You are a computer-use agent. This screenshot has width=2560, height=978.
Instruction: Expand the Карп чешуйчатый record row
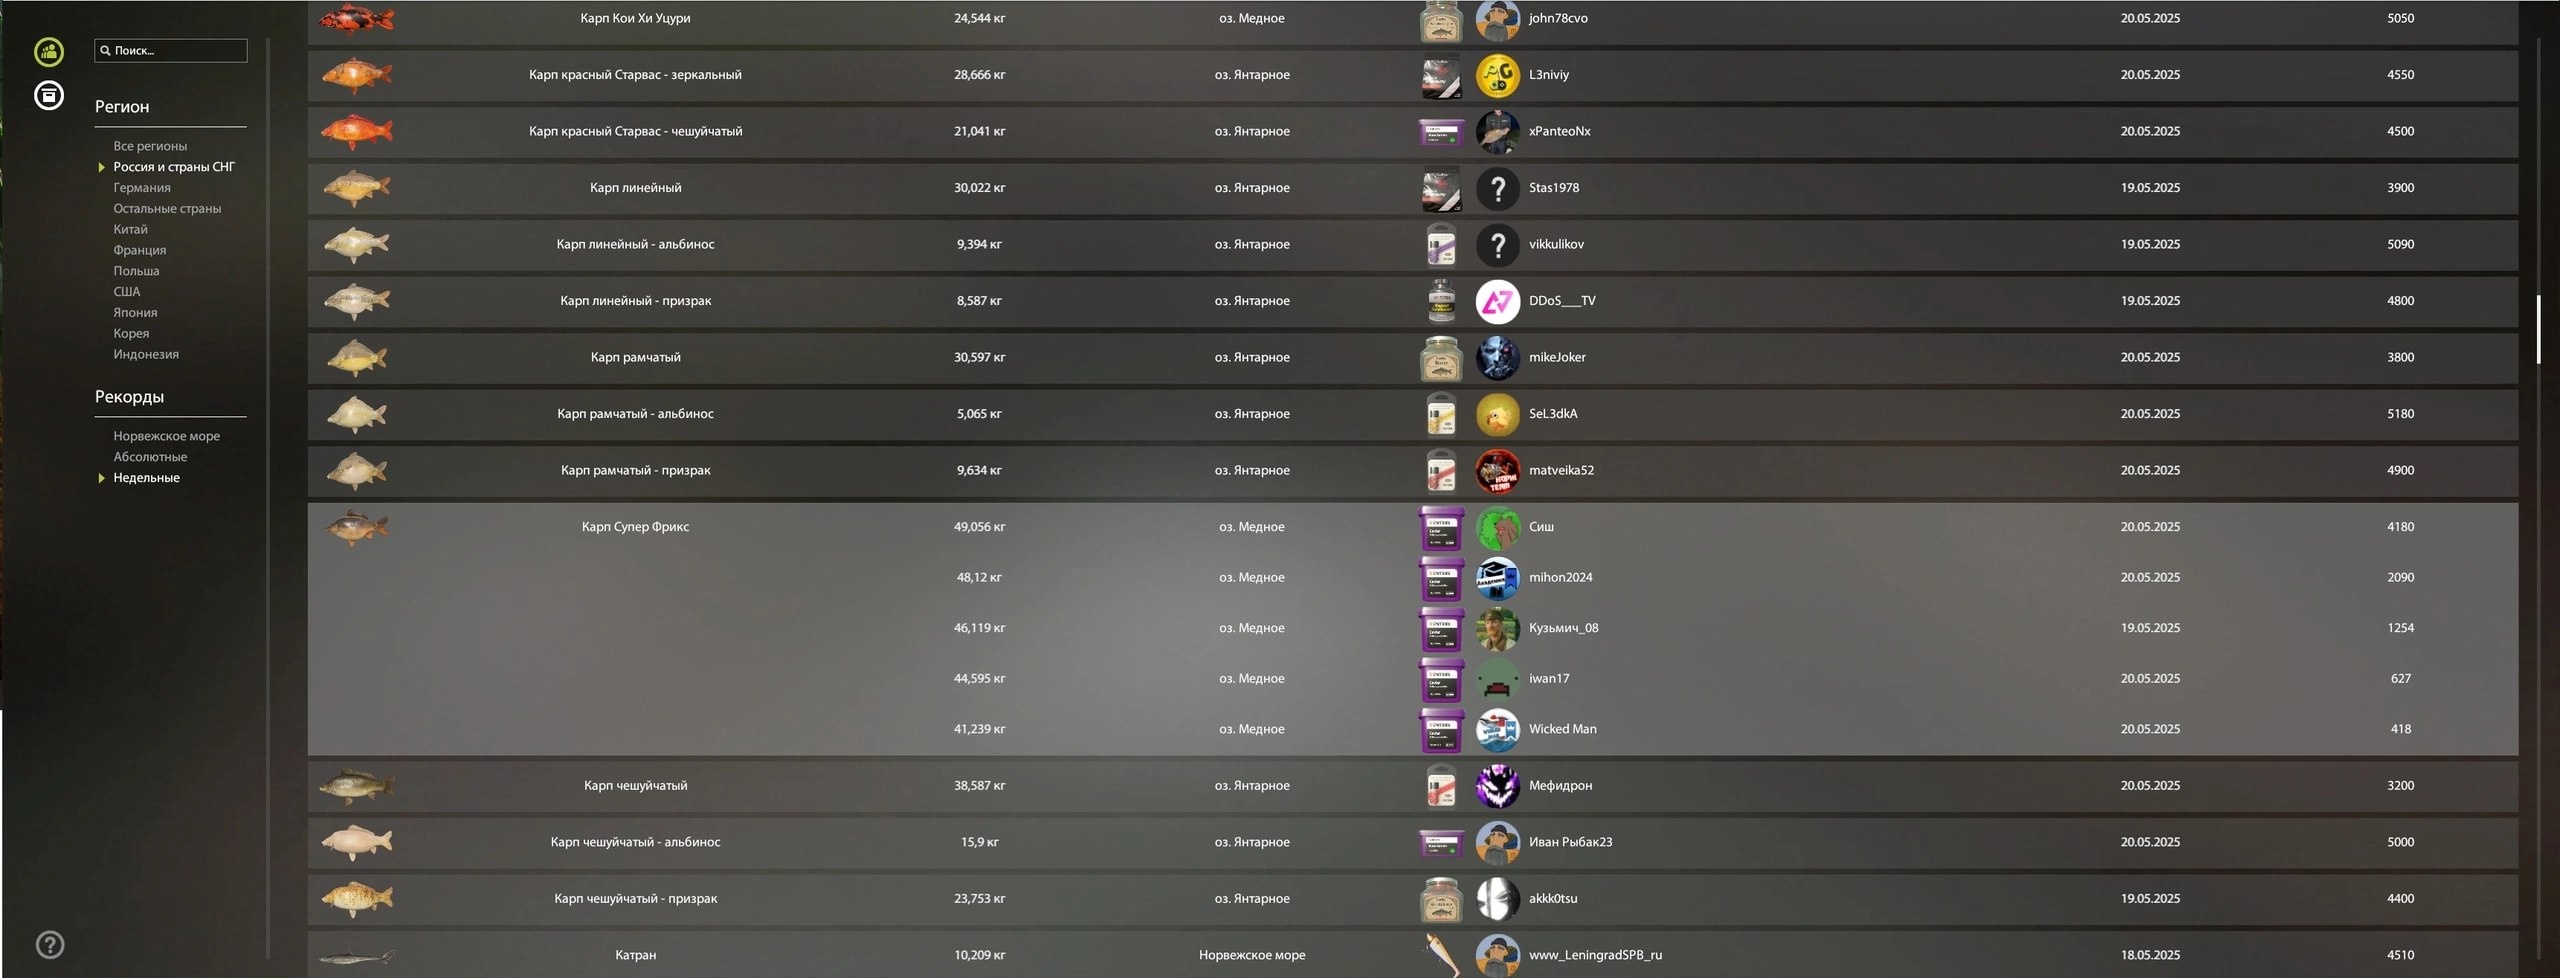[1412, 786]
